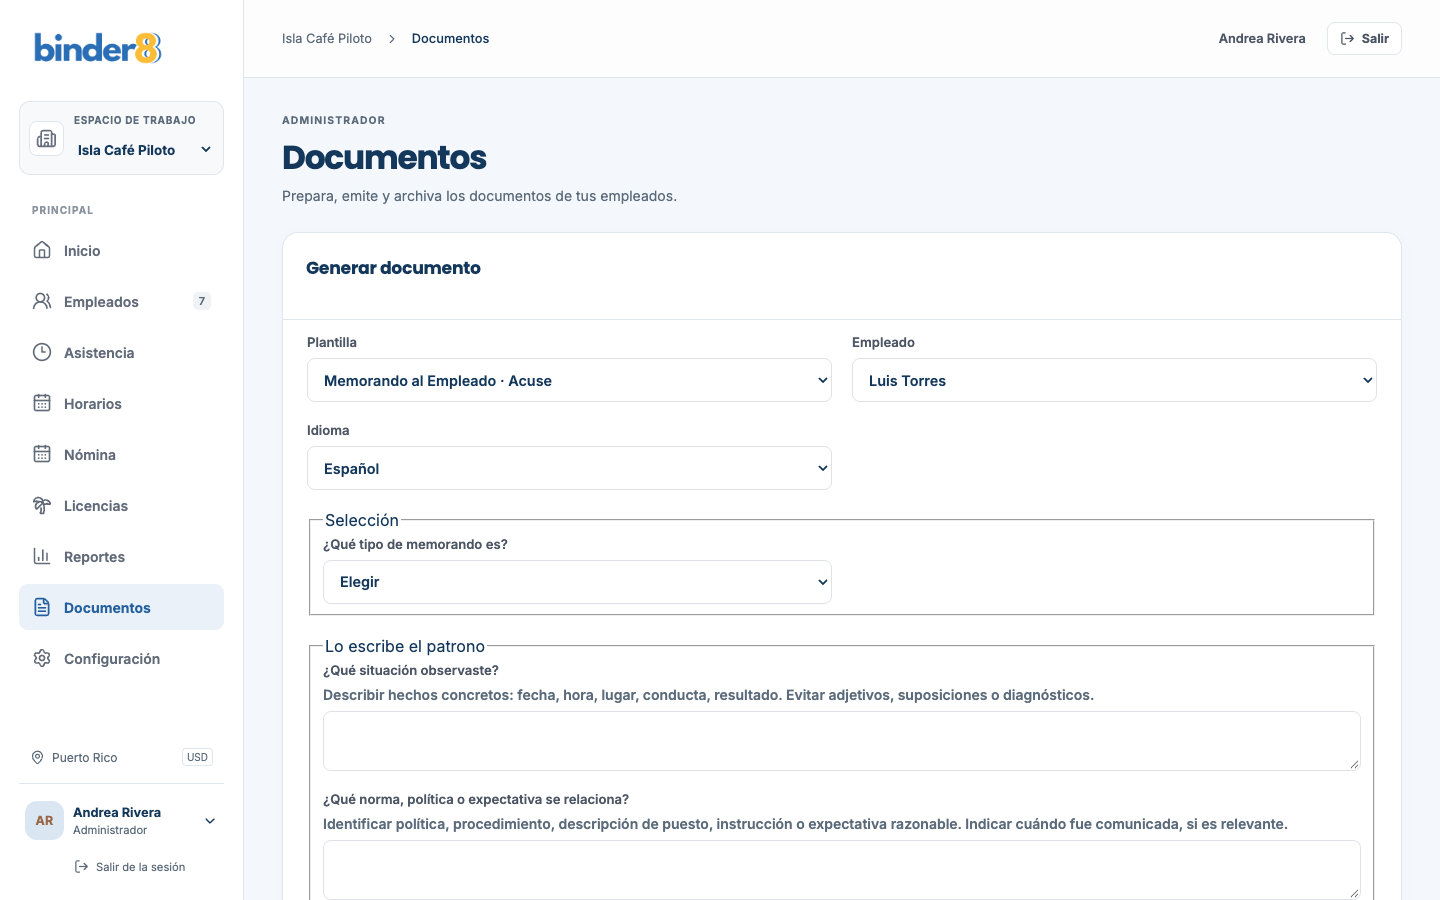Image resolution: width=1440 pixels, height=900 pixels.
Task: Click the Puerto Rico location label
Action: pyautogui.click(x=85, y=757)
